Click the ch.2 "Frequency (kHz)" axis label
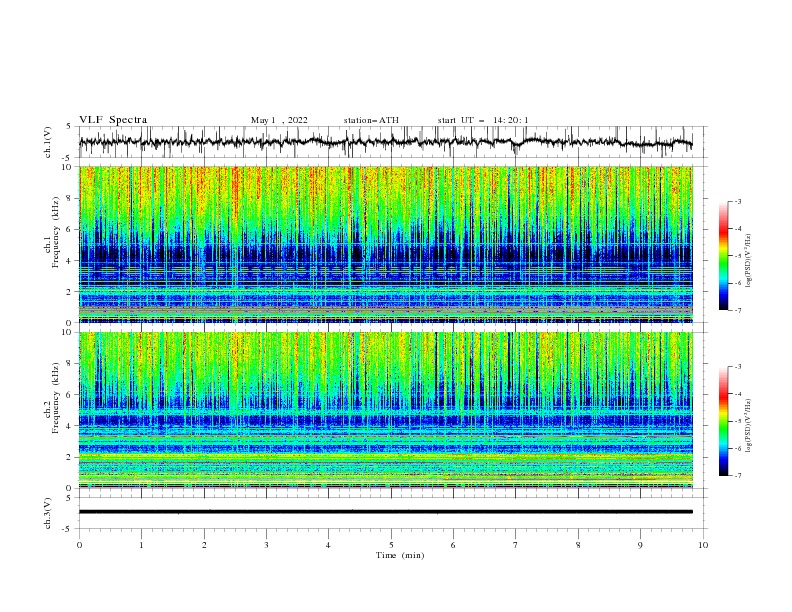This screenshot has height=612, width=792. (56, 398)
